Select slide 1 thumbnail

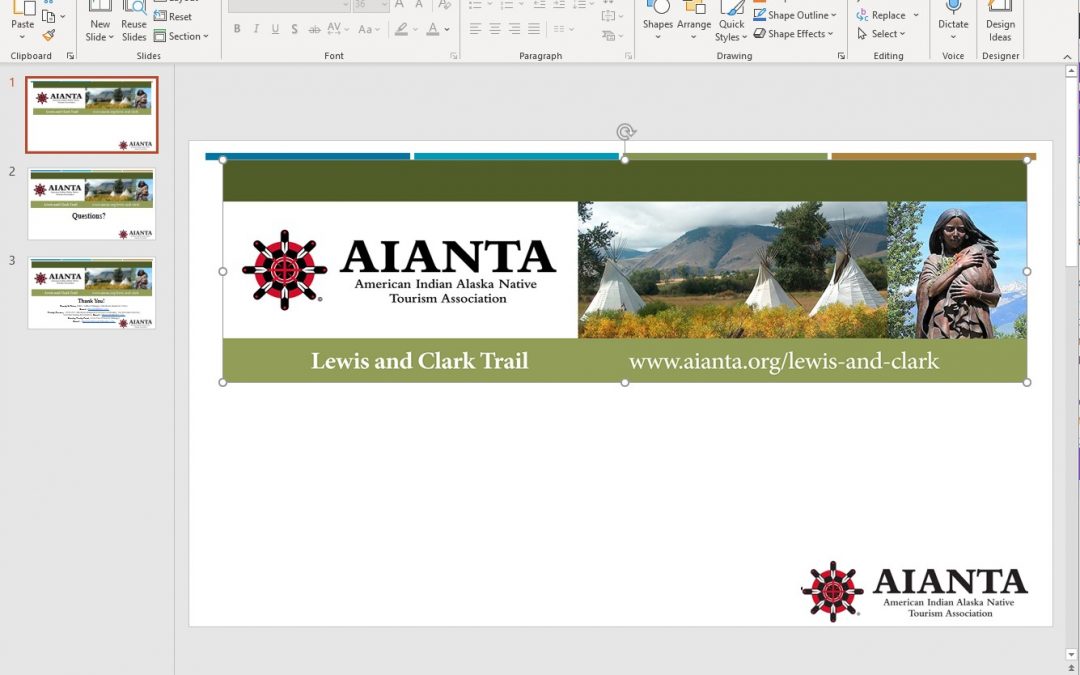pos(92,114)
